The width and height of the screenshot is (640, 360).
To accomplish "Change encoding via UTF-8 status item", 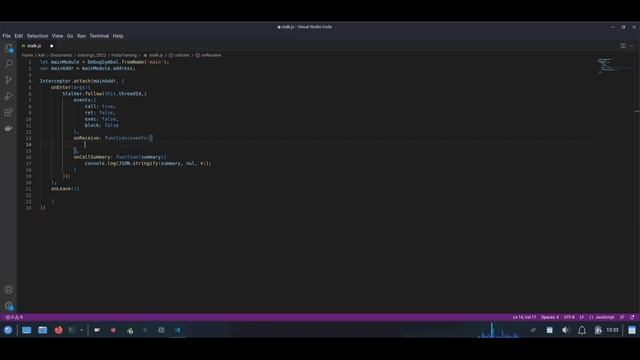I will 569,317.
